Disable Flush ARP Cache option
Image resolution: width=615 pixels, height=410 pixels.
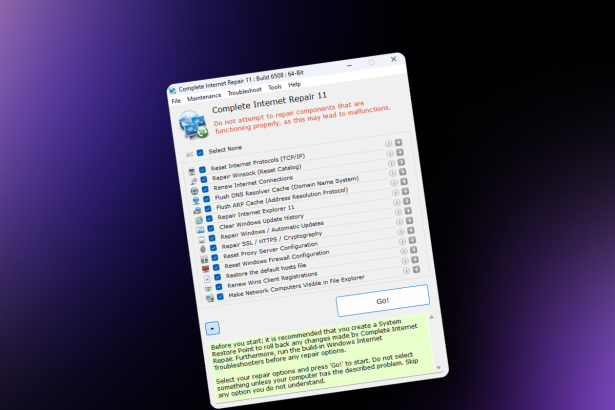click(209, 209)
